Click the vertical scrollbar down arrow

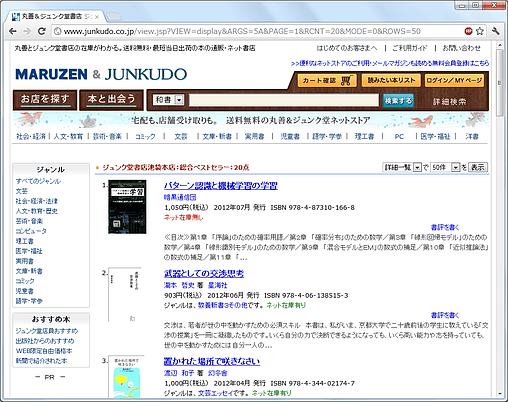point(500,394)
